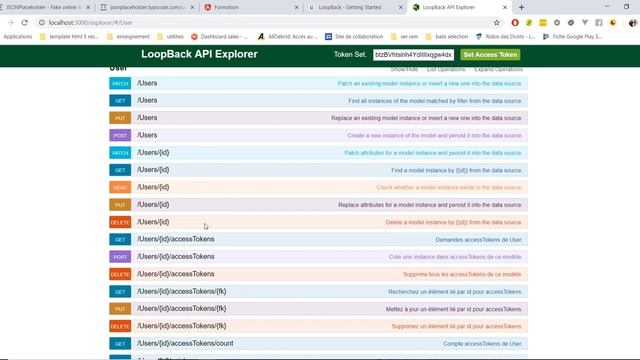Close the Formation tab
This screenshot has height=360, width=640.
coord(297,7)
